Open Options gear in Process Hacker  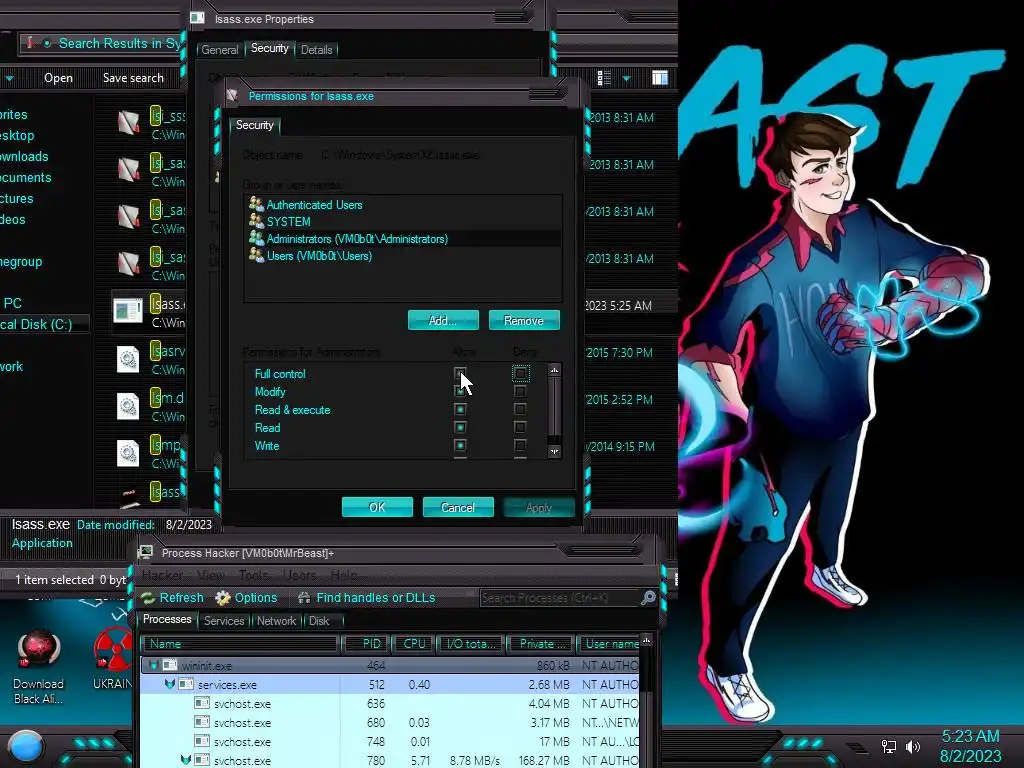point(223,598)
